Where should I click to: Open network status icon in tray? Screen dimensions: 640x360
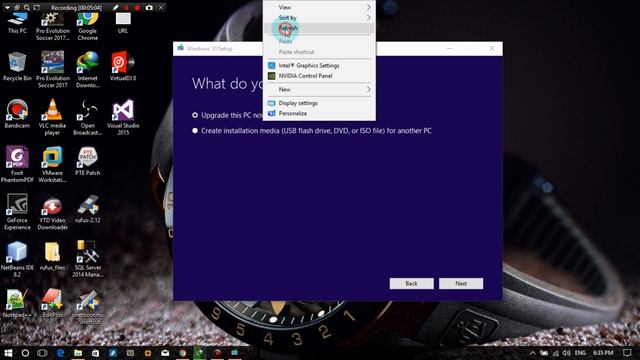(556, 353)
